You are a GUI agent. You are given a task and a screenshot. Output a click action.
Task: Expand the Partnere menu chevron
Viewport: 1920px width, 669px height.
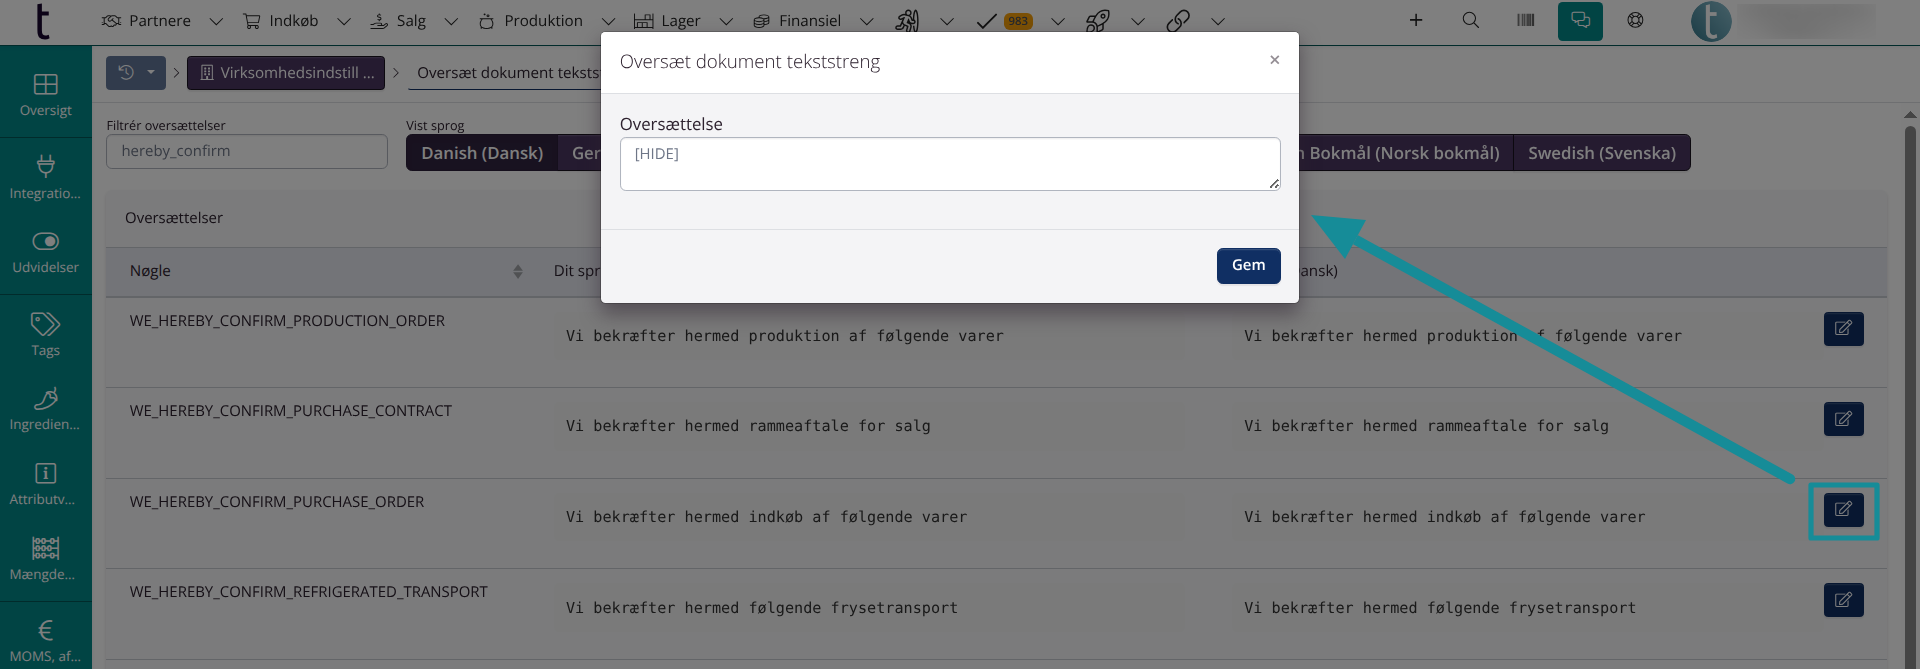[216, 21]
